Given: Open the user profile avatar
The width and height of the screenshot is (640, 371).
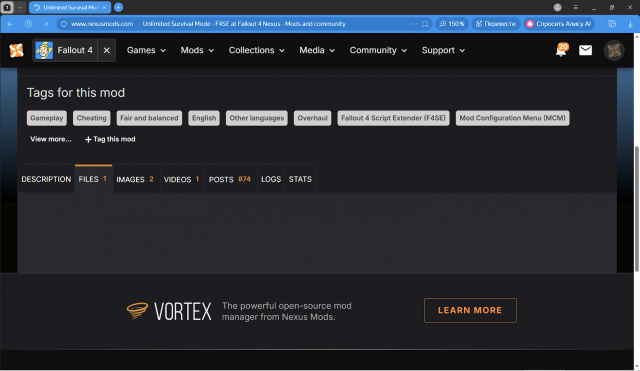Looking at the screenshot, I should click(614, 50).
